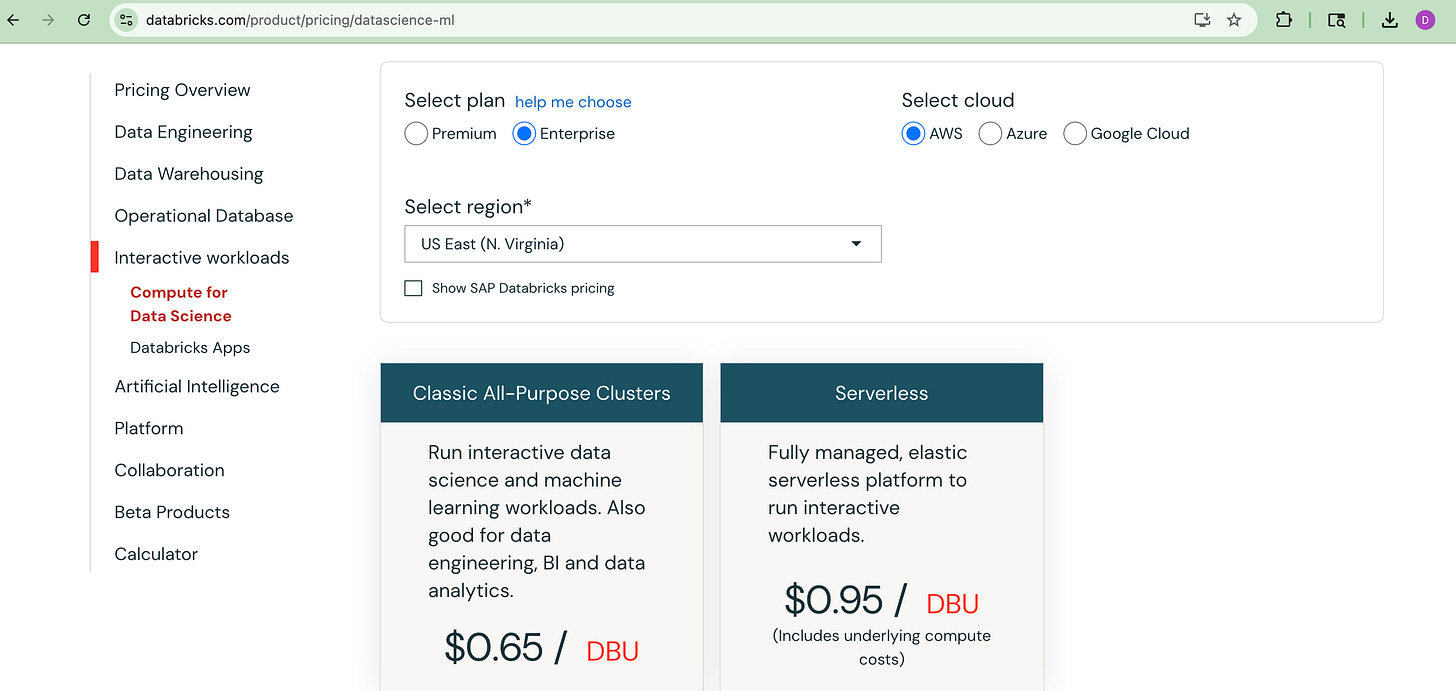Open Data Warehousing sidebar item
This screenshot has width=1456, height=691.
coord(189,174)
